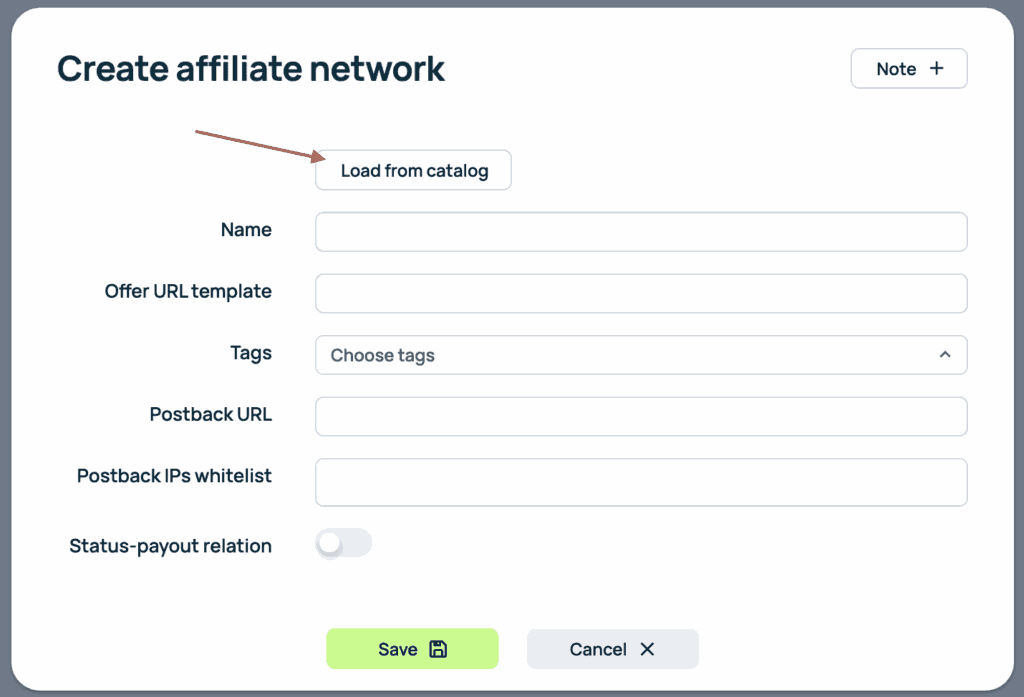Toggle the Status-payout relation switch
The height and width of the screenshot is (697, 1024).
coord(343,543)
